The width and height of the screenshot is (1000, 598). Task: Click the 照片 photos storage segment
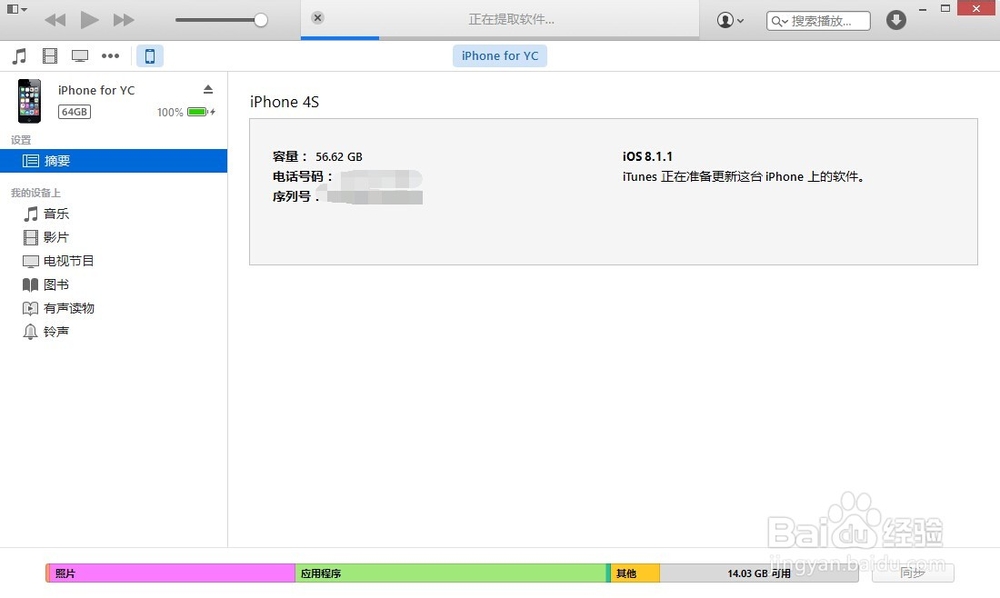[170, 573]
